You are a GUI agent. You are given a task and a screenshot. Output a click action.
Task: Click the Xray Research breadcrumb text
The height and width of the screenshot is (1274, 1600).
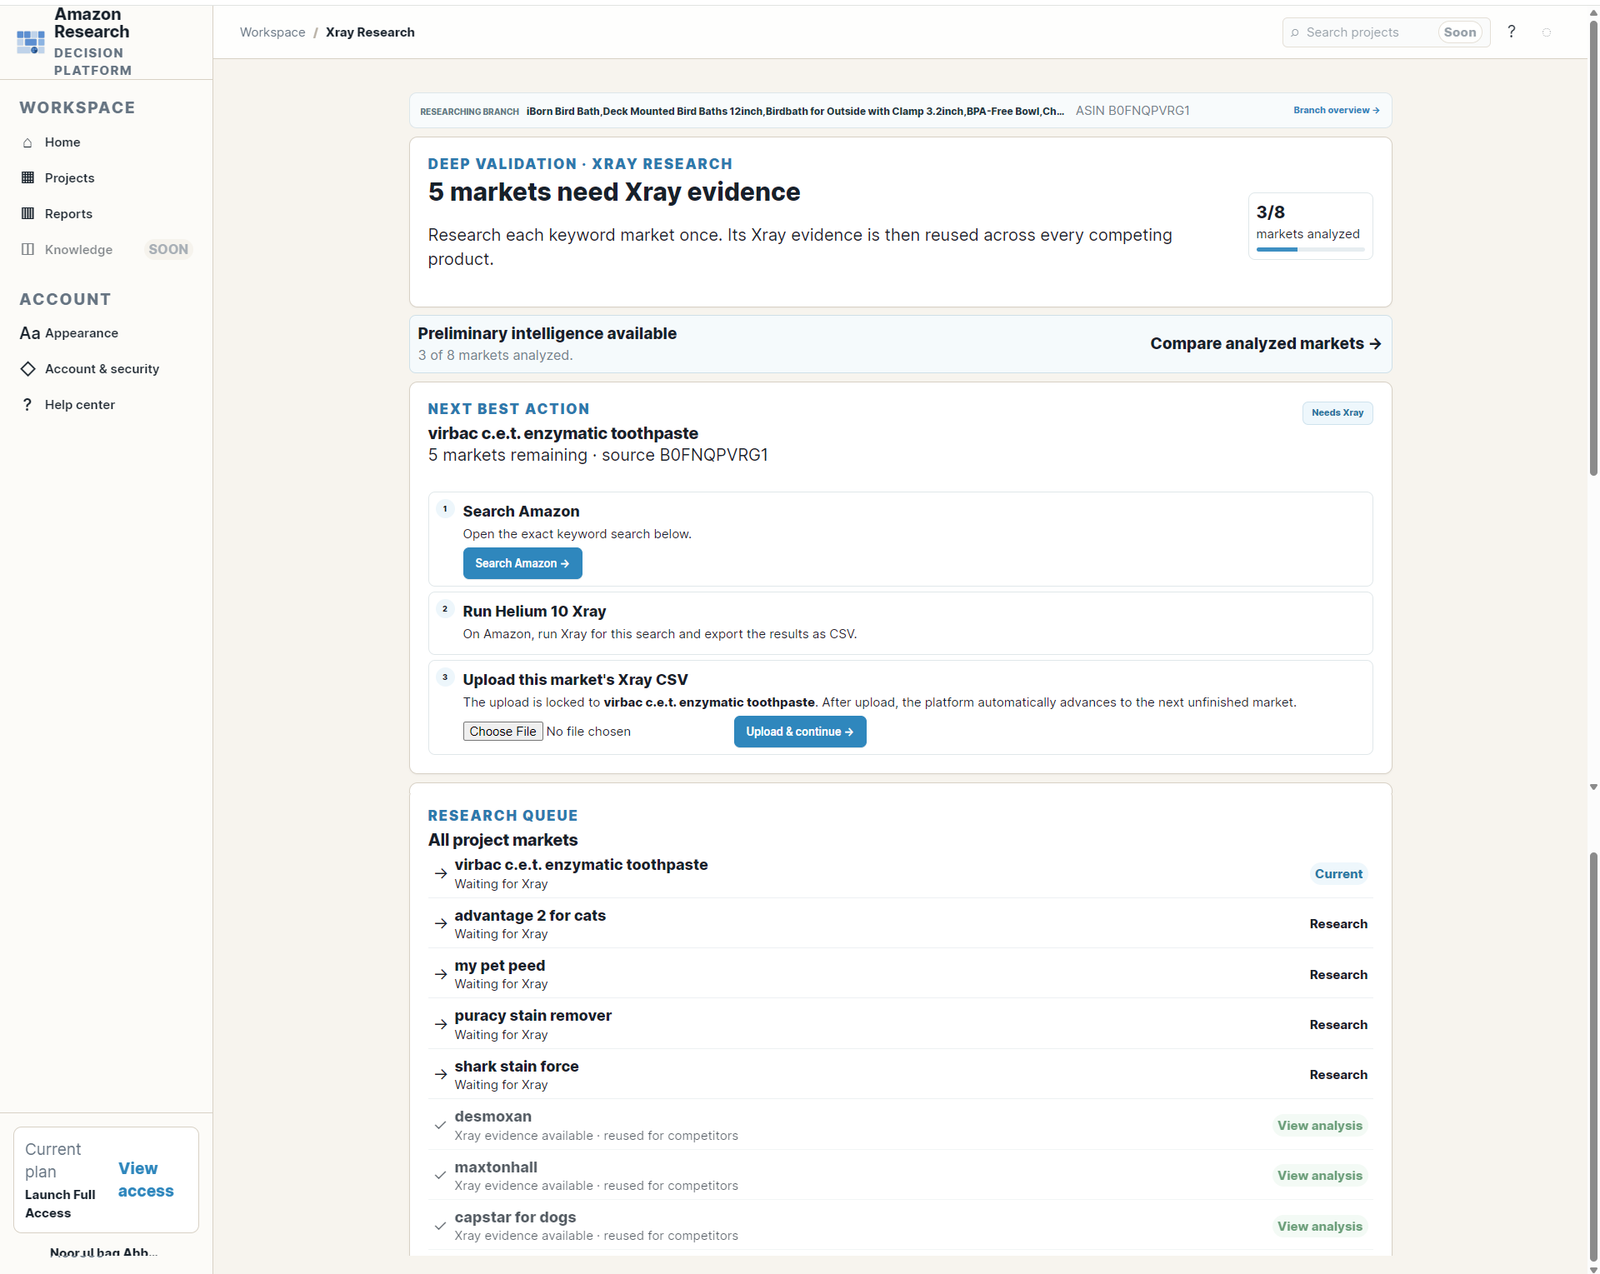370,32
